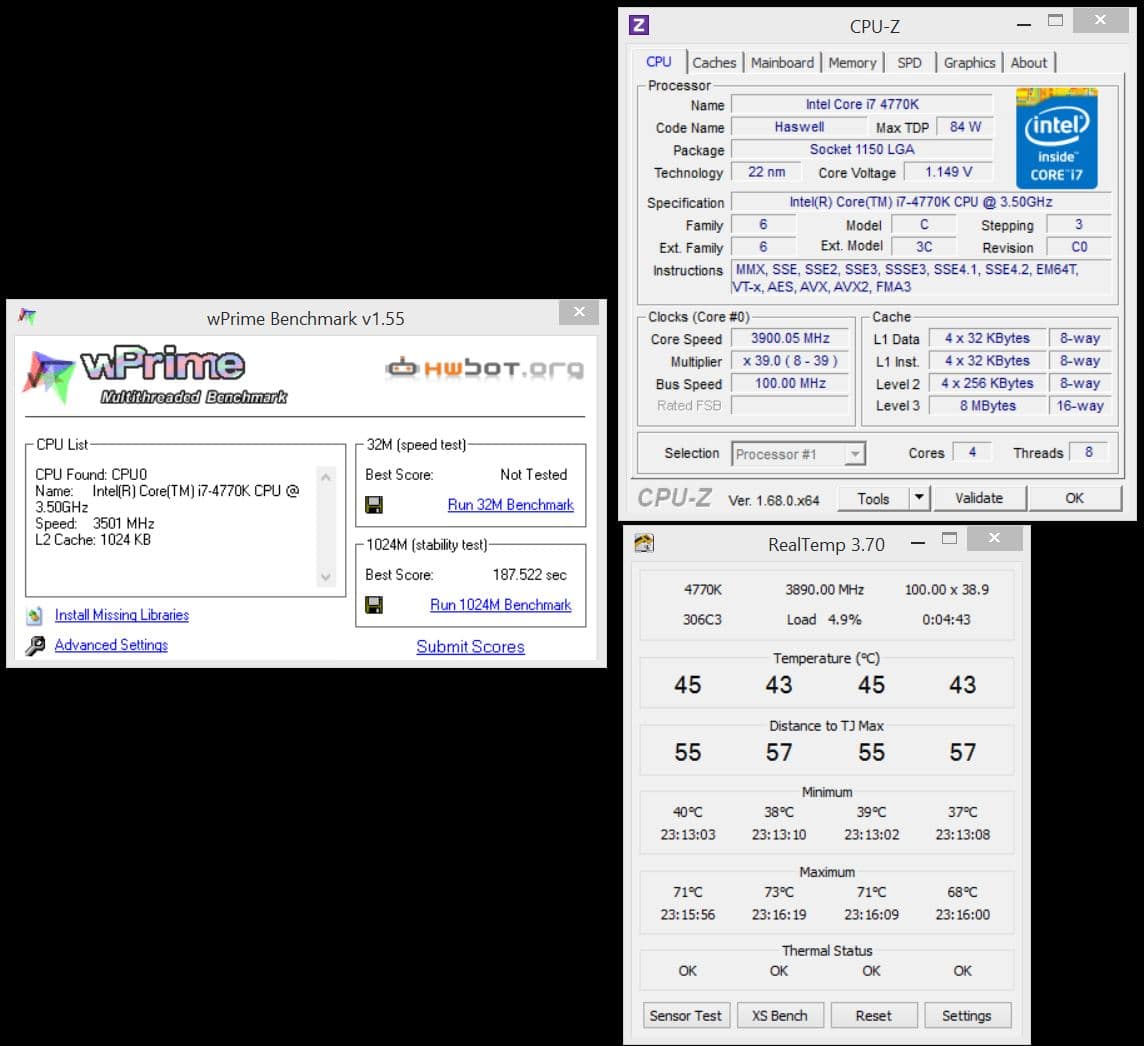Screen dimensions: 1144x1046
Task: Select the SPD tab
Action: point(909,62)
